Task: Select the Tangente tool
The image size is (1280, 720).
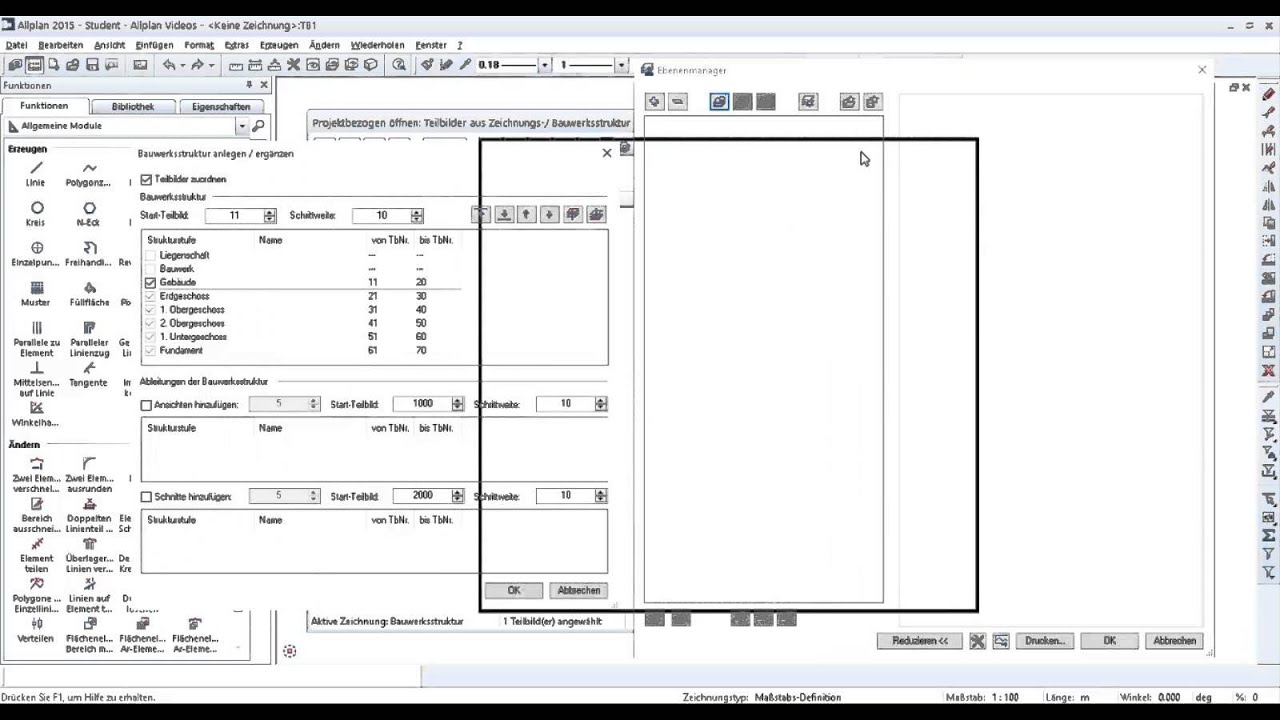Action: pos(89,374)
